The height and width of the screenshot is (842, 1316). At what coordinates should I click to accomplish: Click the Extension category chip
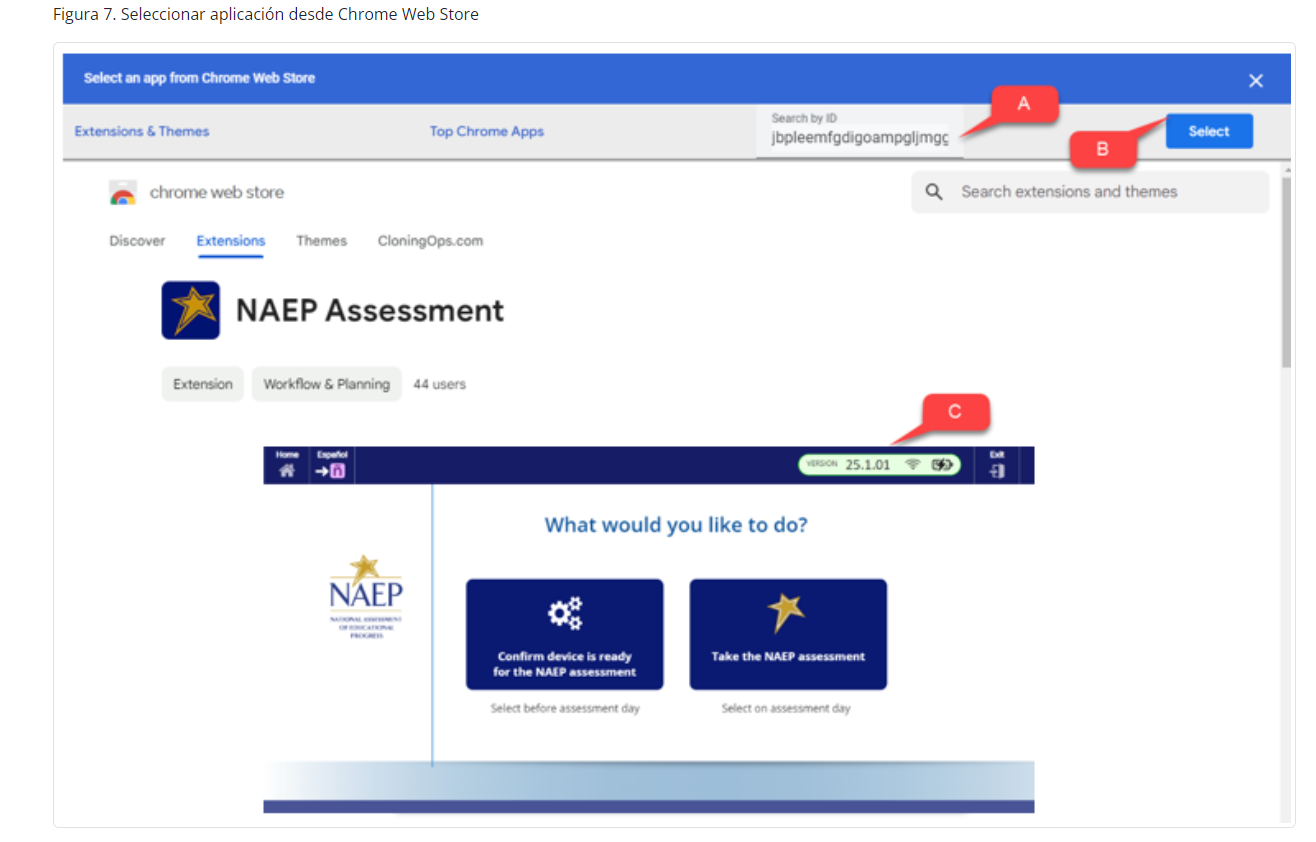203,384
